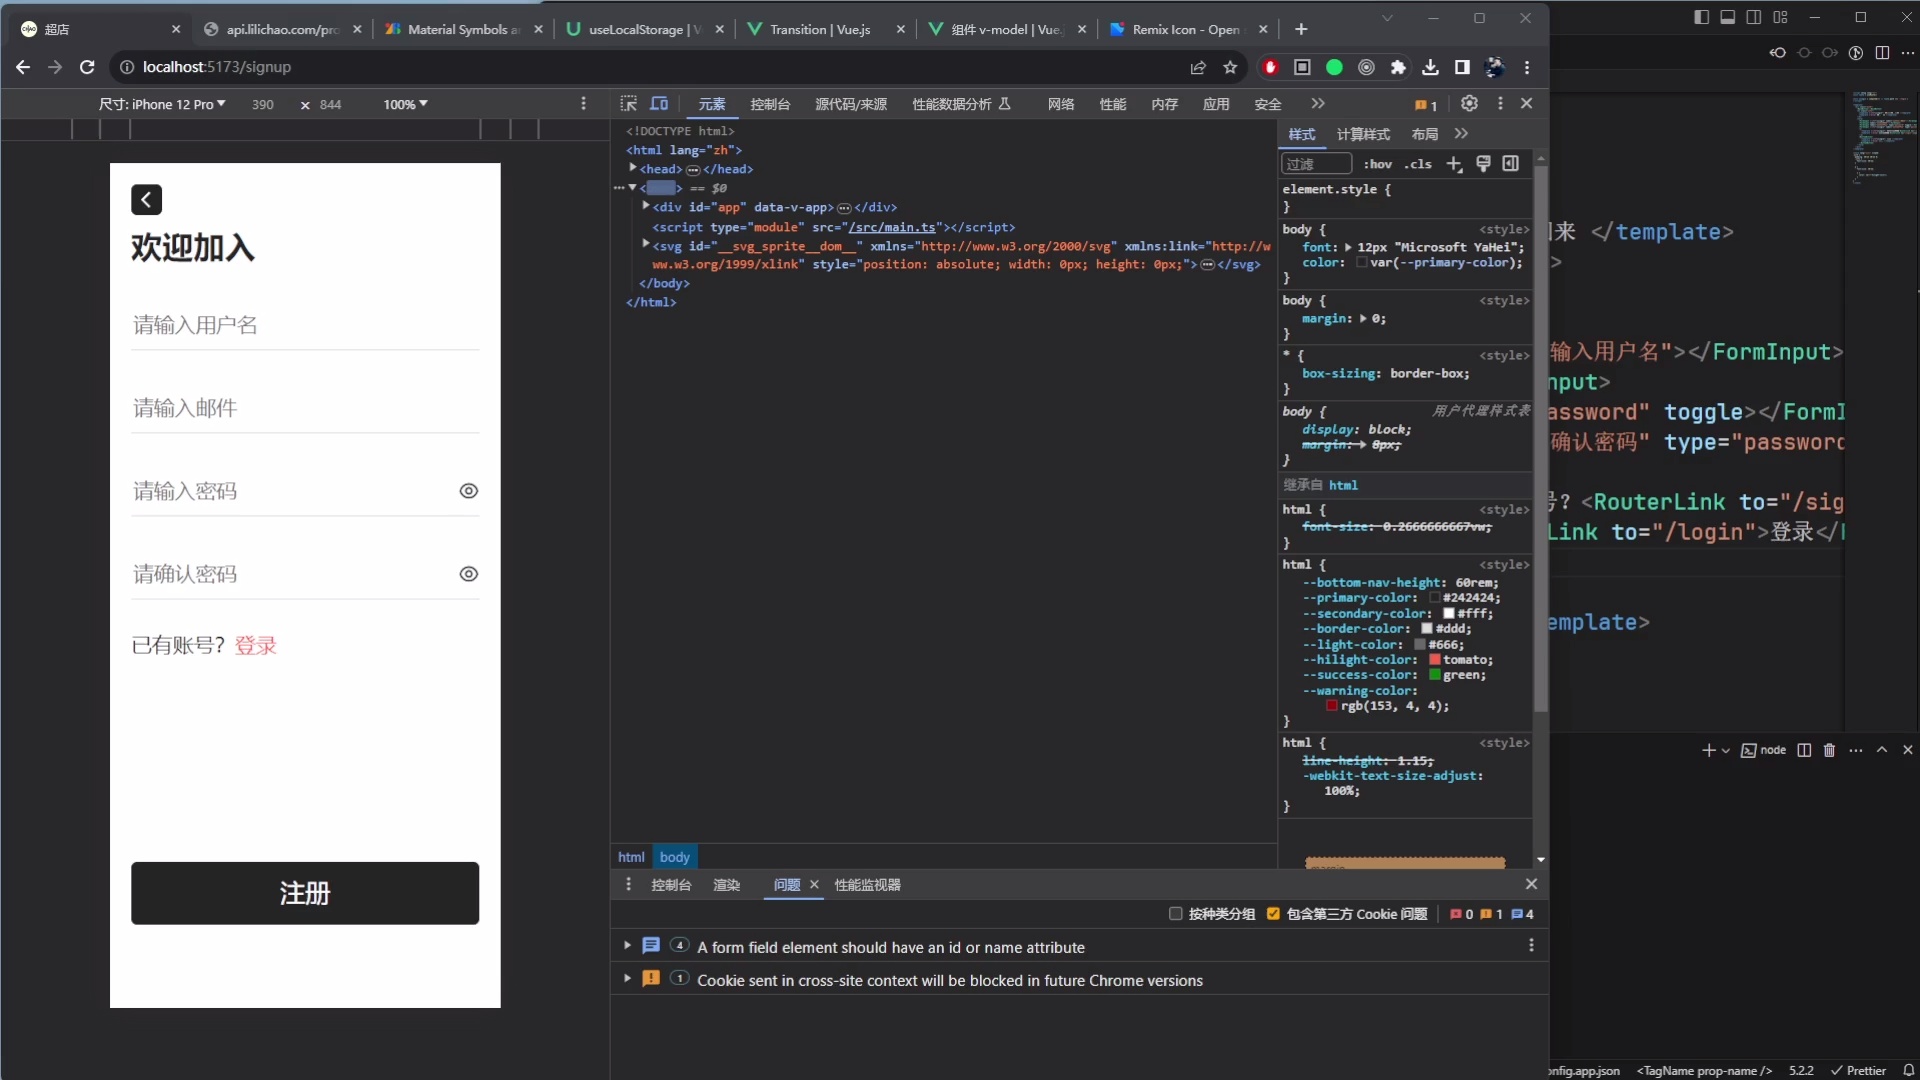Bookmark the page with the star icon

pyautogui.click(x=1230, y=67)
